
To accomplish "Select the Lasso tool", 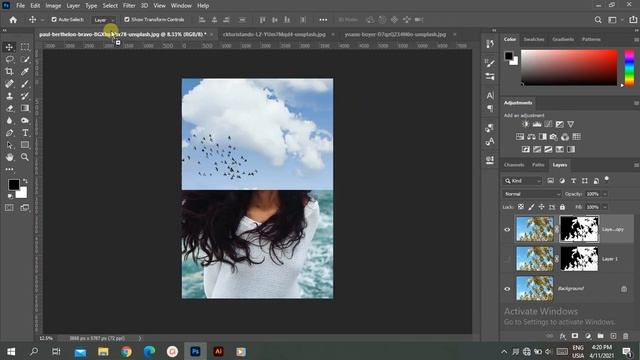I will (x=9, y=60).
